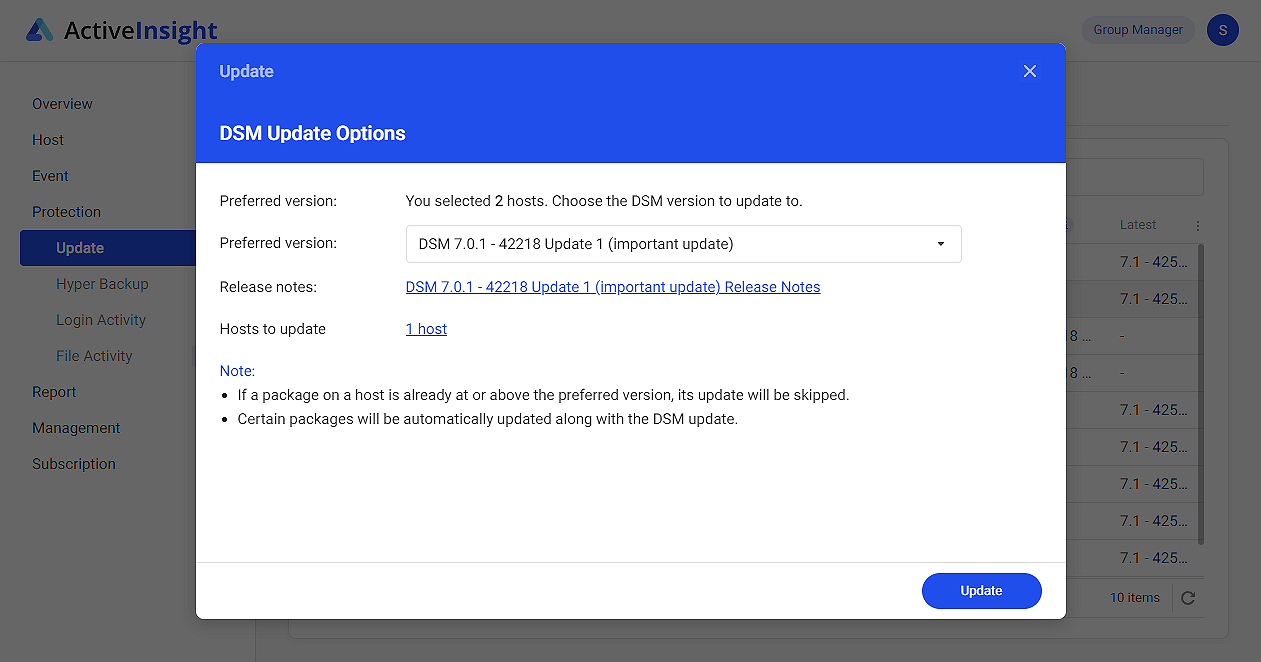Click the Synology ActiveInsight logo
The width and height of the screenshot is (1261, 662).
[120, 30]
